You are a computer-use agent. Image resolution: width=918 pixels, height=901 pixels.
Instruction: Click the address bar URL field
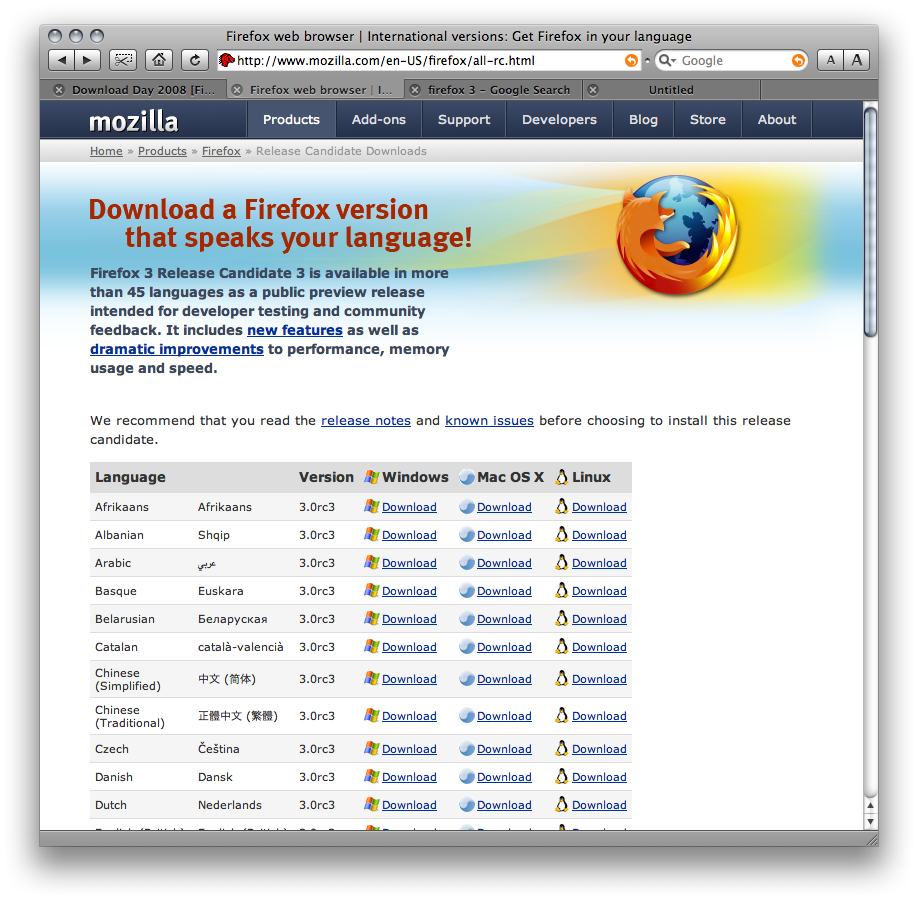pyautogui.click(x=429, y=60)
